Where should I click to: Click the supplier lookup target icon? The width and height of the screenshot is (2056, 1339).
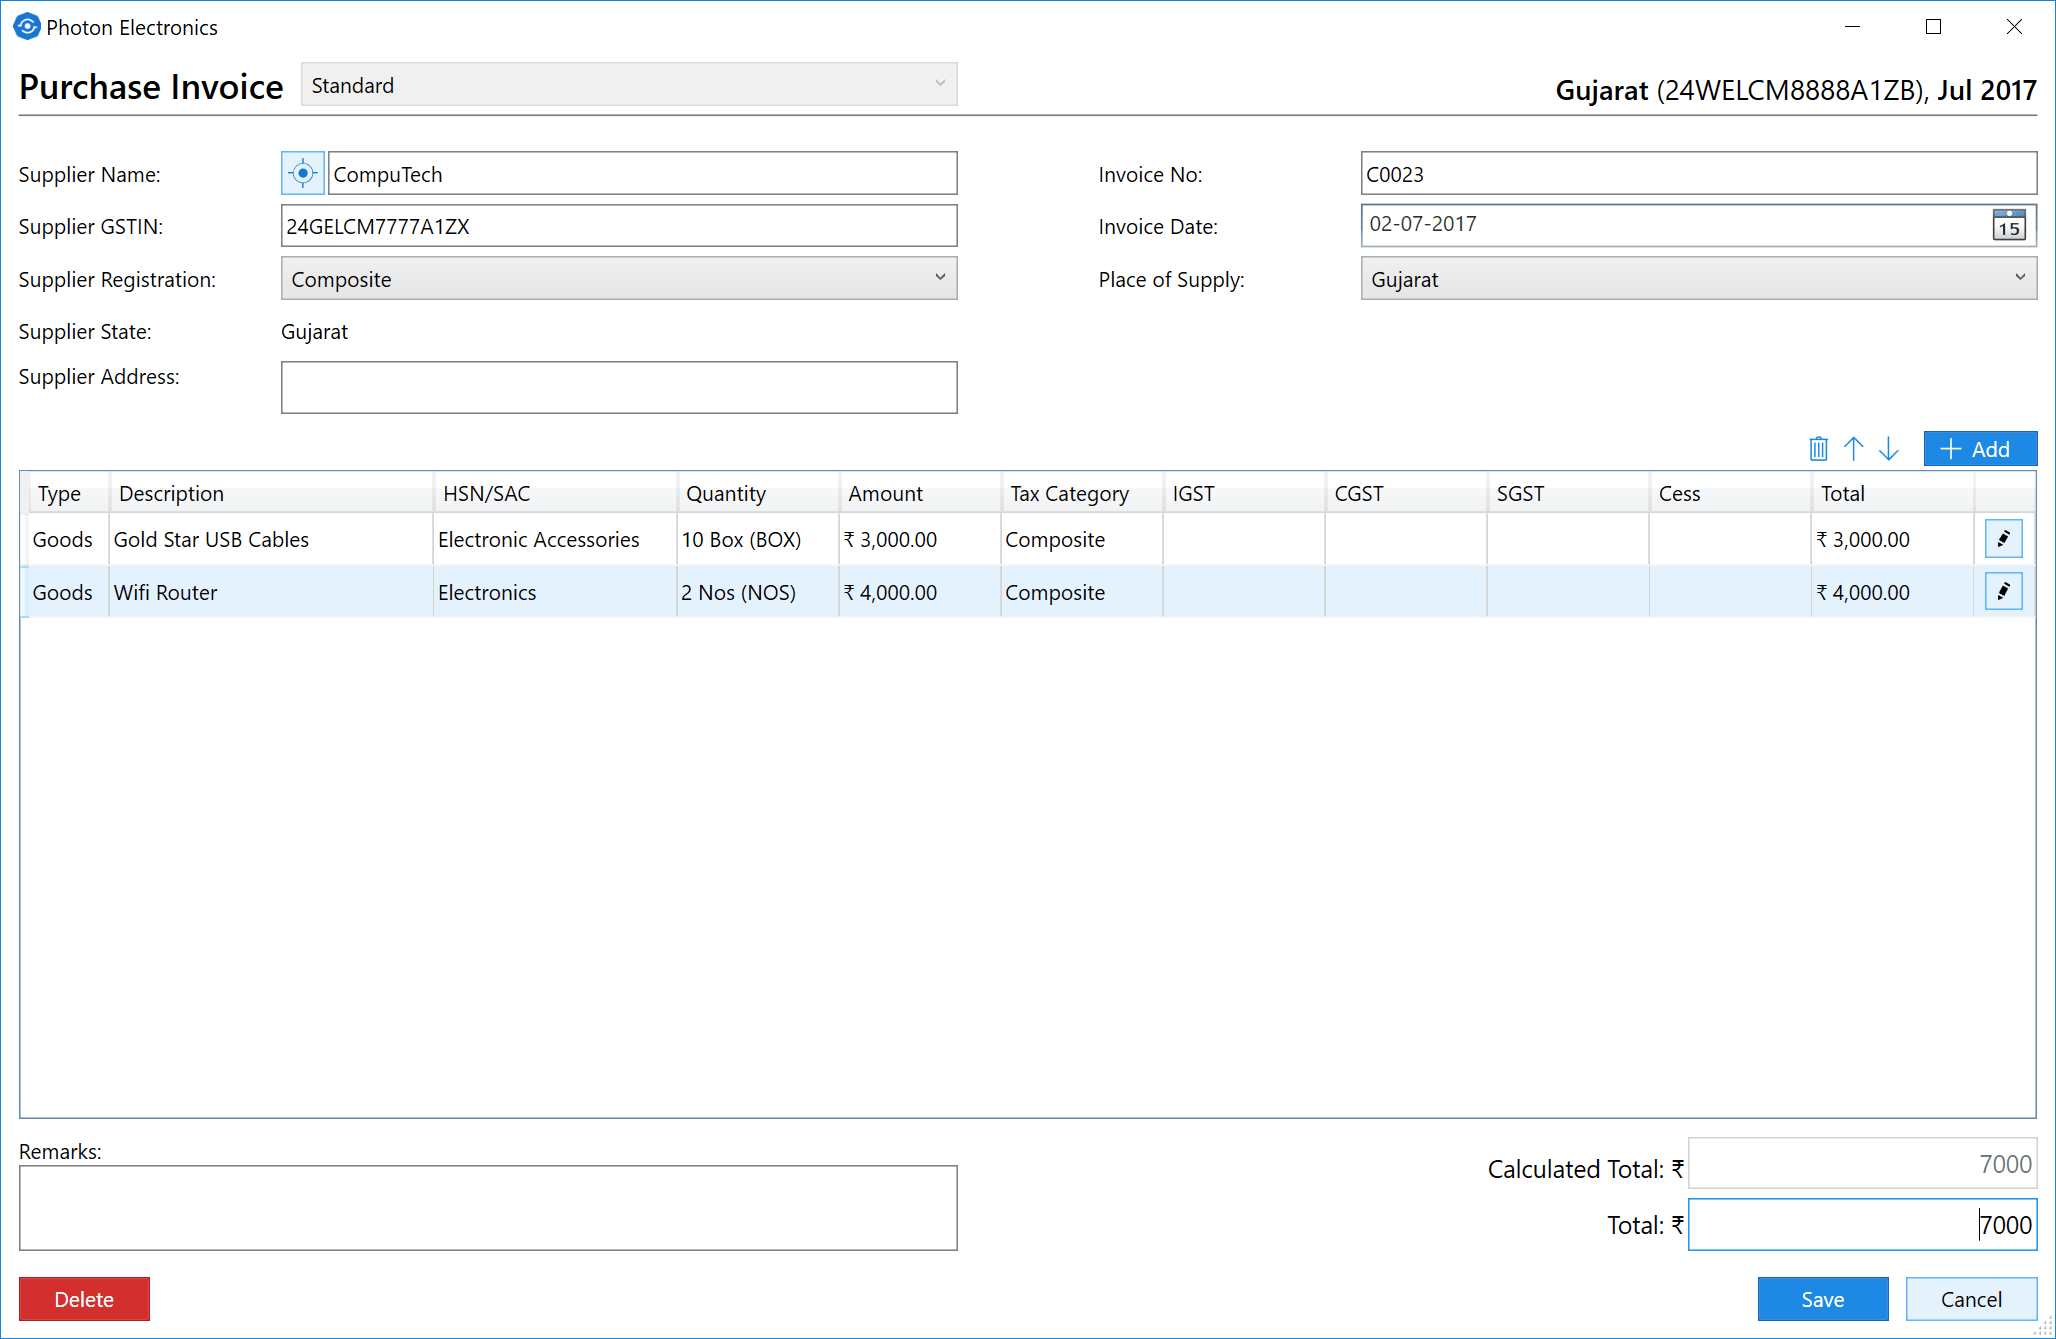click(302, 173)
